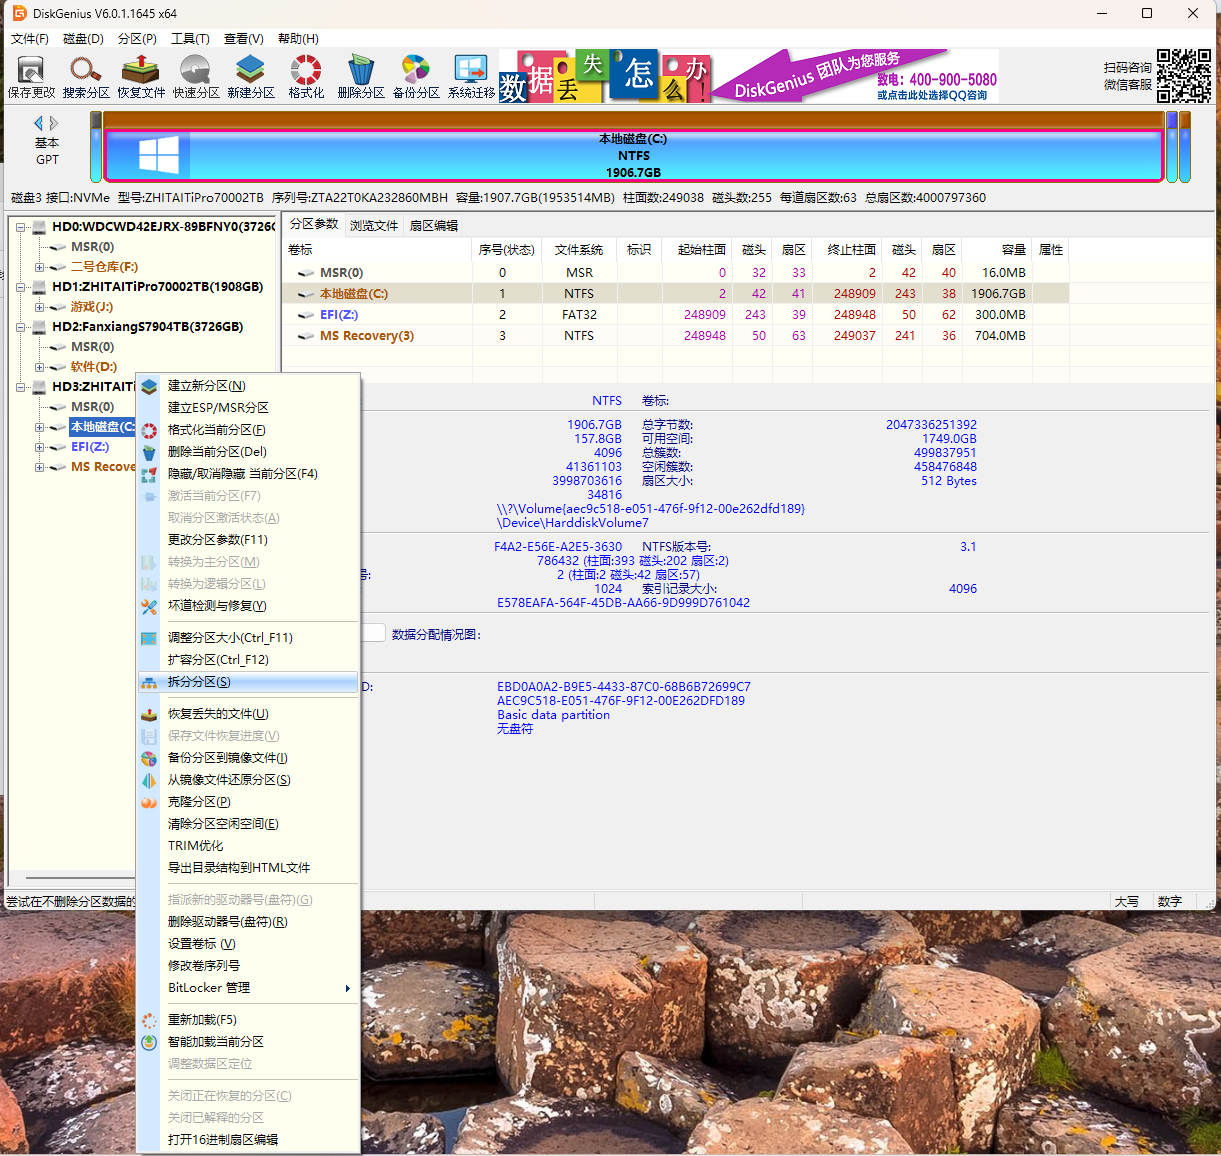Click the 1906.7GB capacity cell
The image size is (1221, 1156).
(998, 294)
